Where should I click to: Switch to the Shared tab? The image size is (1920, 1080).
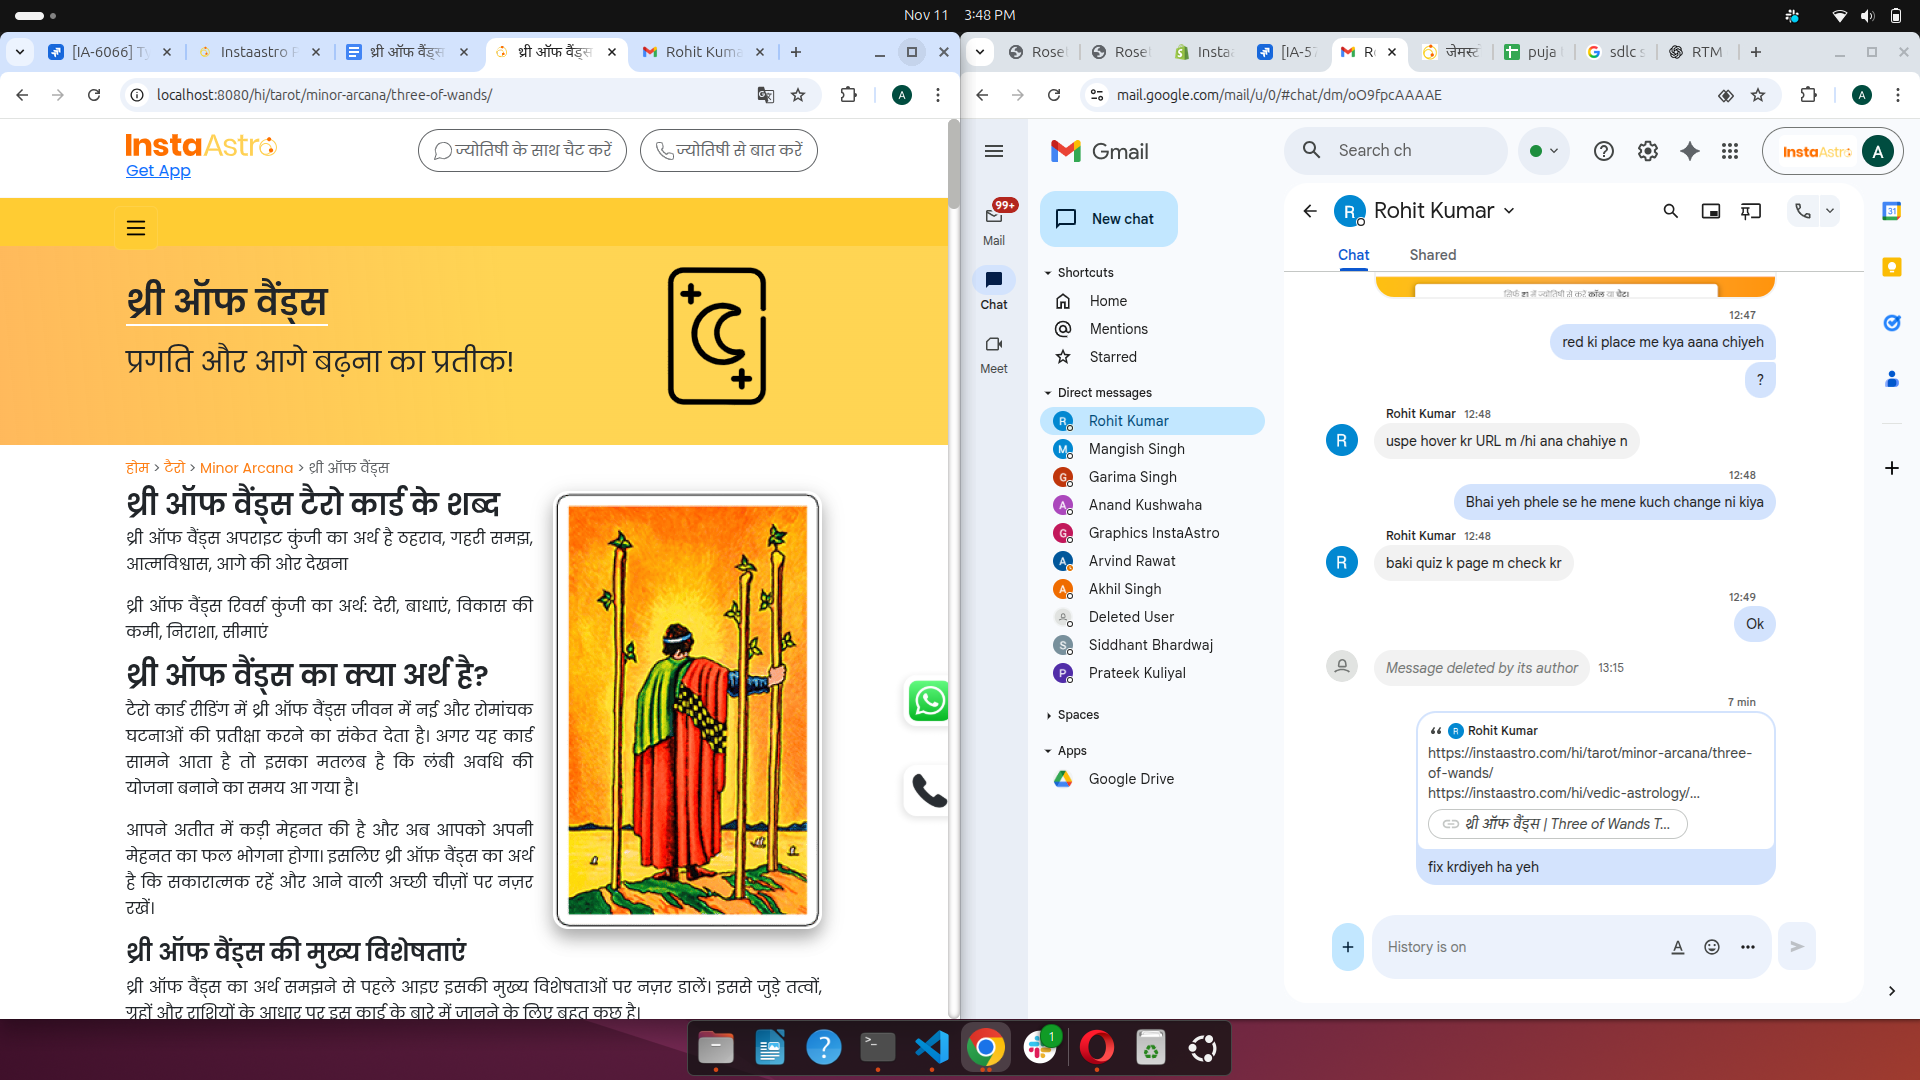pos(1432,255)
